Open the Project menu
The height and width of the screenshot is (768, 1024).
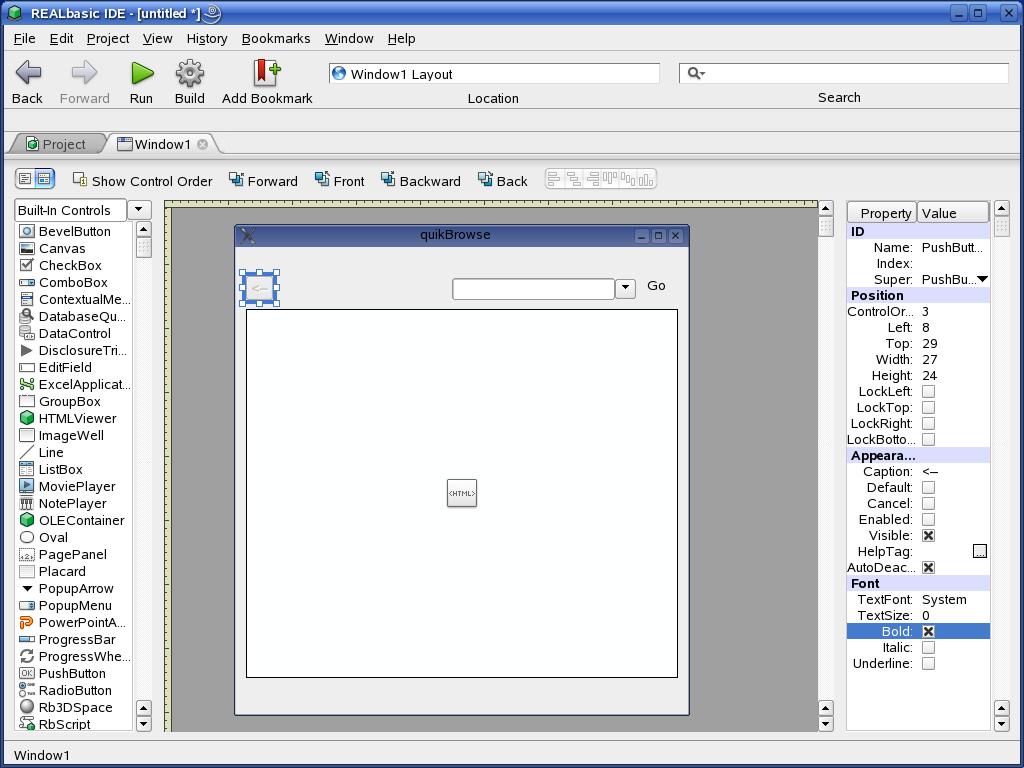[108, 39]
